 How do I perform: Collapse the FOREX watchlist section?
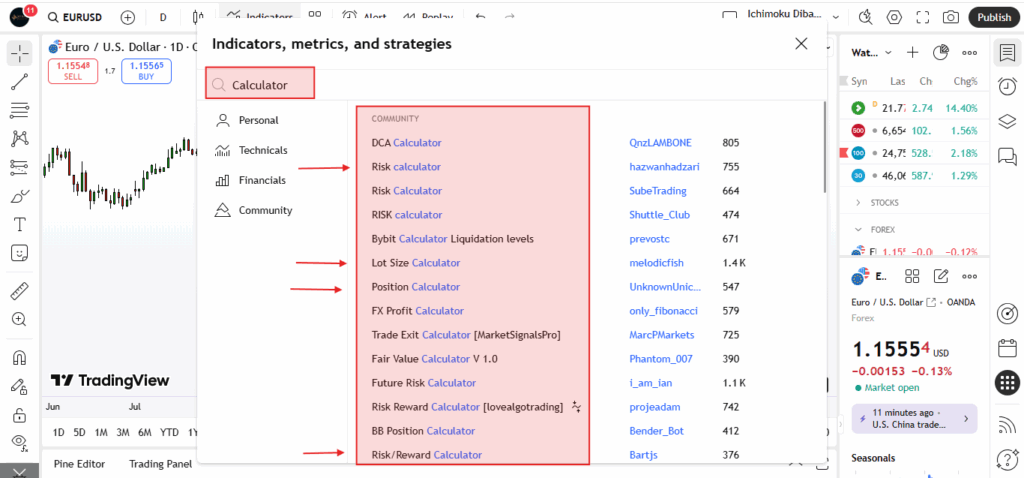tap(858, 229)
